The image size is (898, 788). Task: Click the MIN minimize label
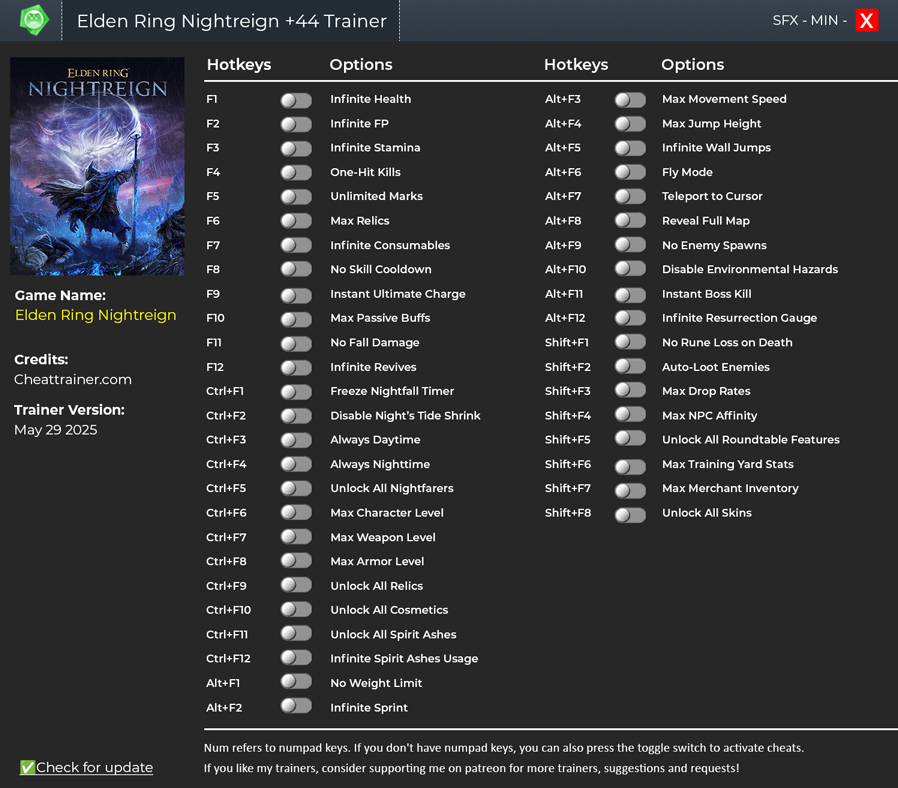tap(824, 21)
